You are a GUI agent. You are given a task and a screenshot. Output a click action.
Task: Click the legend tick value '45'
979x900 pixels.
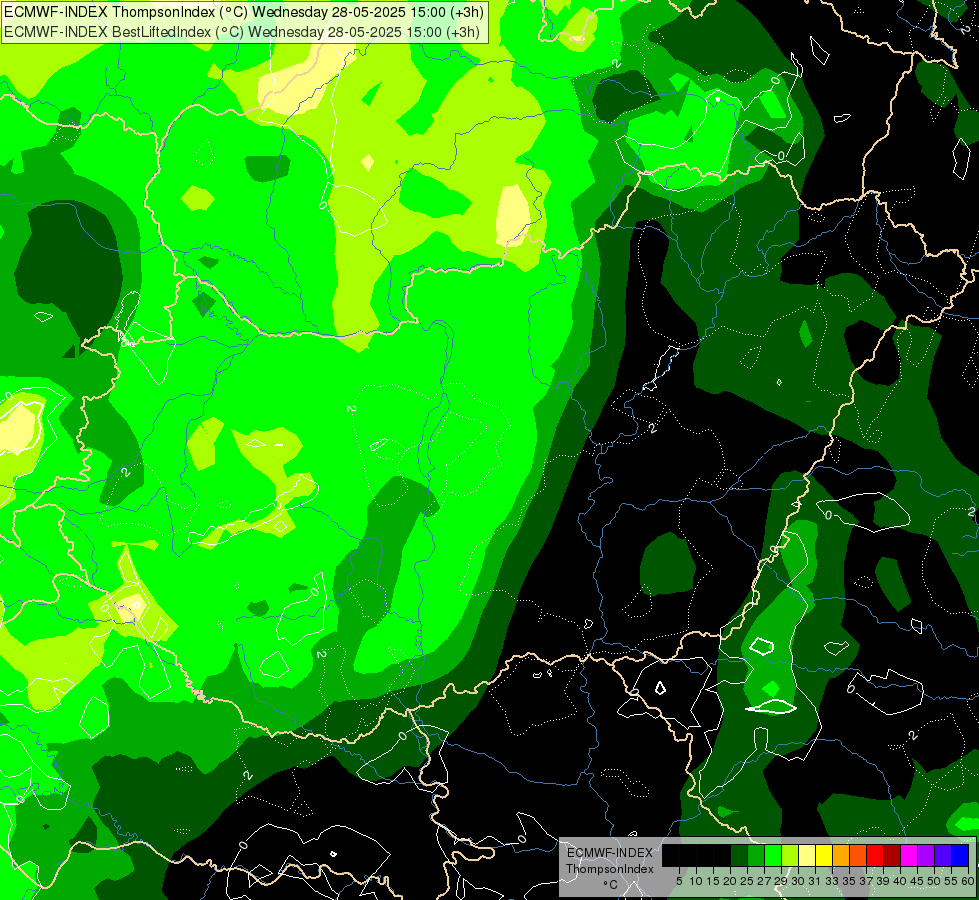coord(918,881)
